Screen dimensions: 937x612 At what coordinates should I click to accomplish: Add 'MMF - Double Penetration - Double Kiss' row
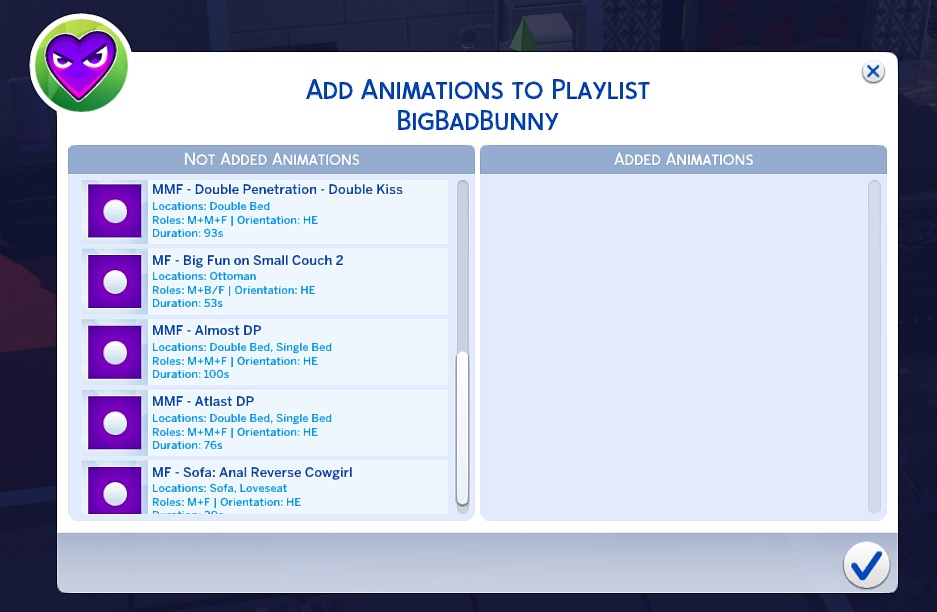pos(265,211)
